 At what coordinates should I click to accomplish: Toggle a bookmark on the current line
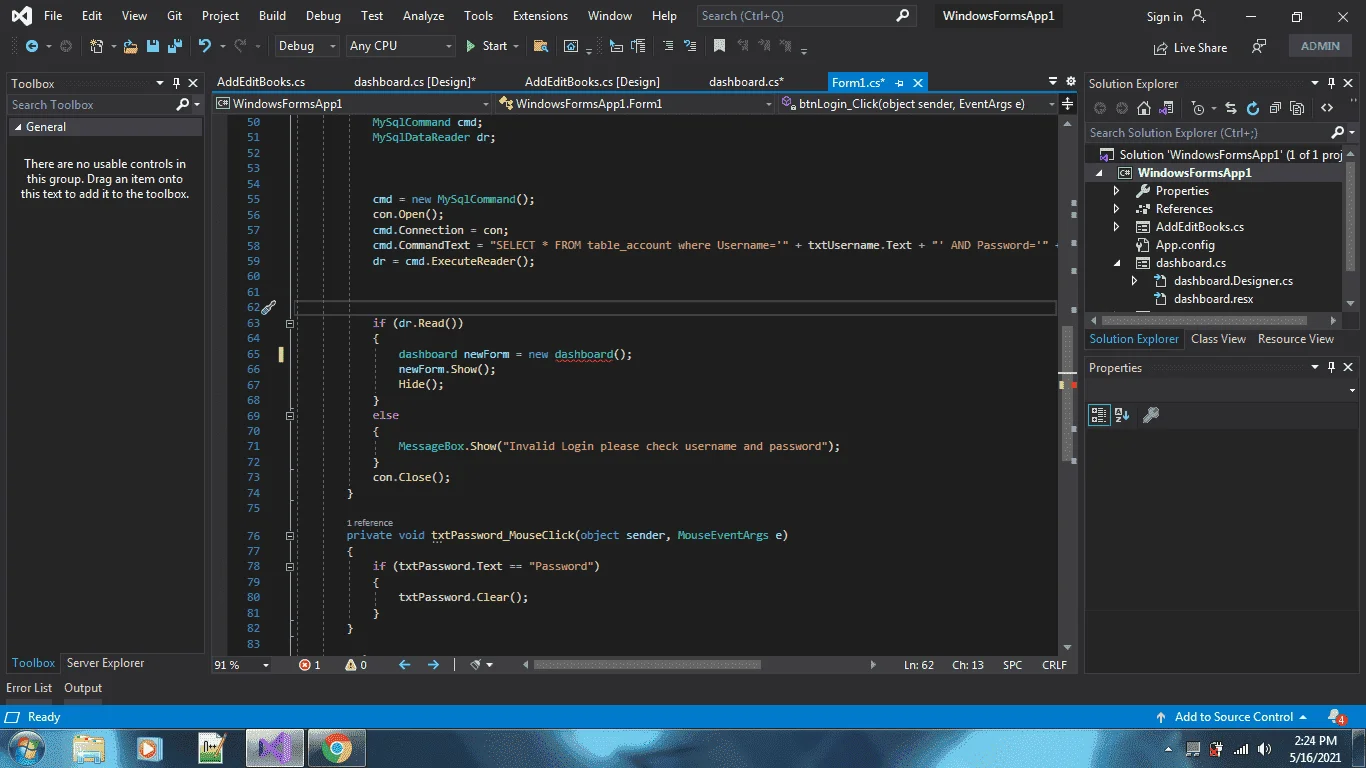(719, 46)
